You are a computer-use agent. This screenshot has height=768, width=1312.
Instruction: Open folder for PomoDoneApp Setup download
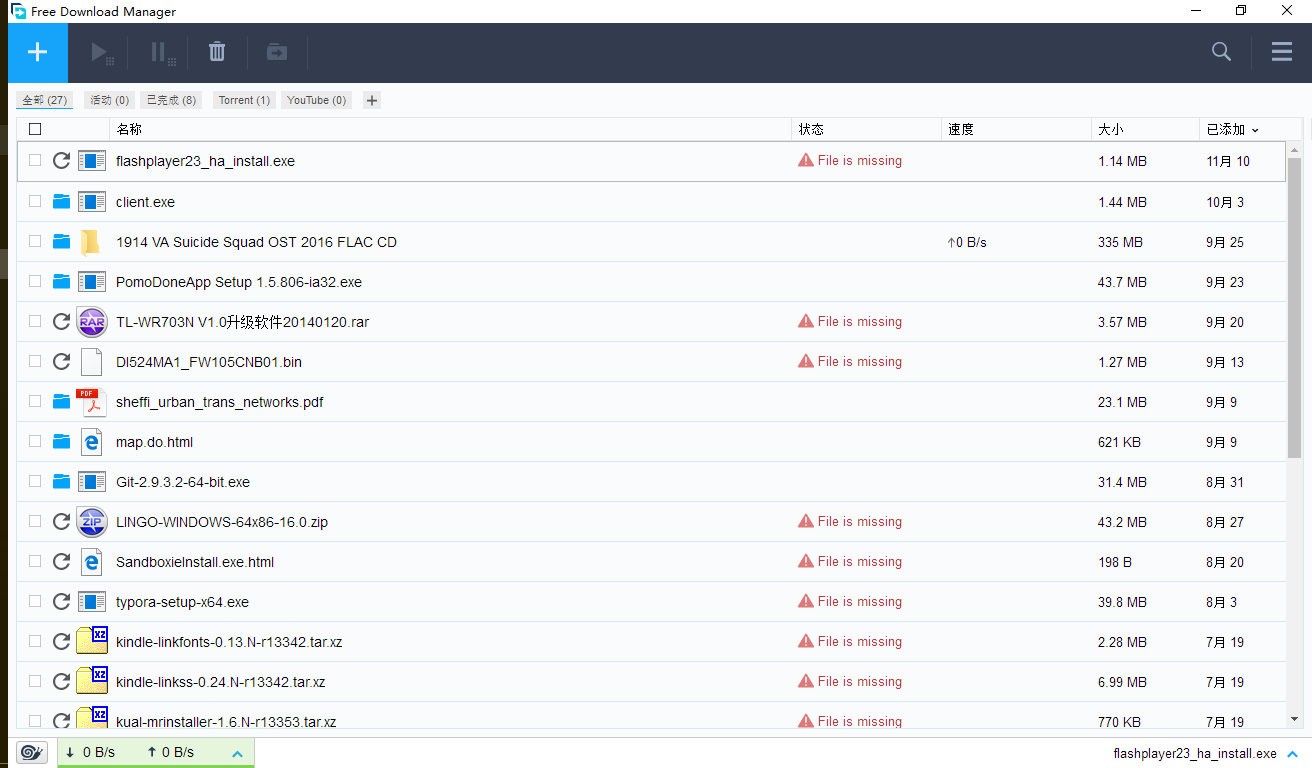coord(61,282)
